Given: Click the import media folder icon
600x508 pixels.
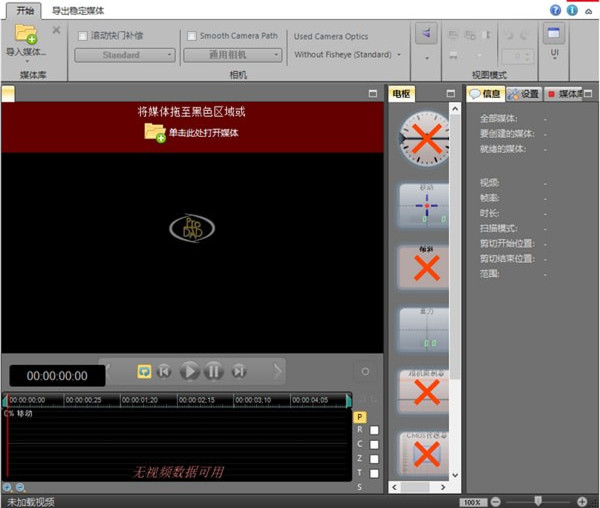Looking at the screenshot, I should [x=25, y=35].
